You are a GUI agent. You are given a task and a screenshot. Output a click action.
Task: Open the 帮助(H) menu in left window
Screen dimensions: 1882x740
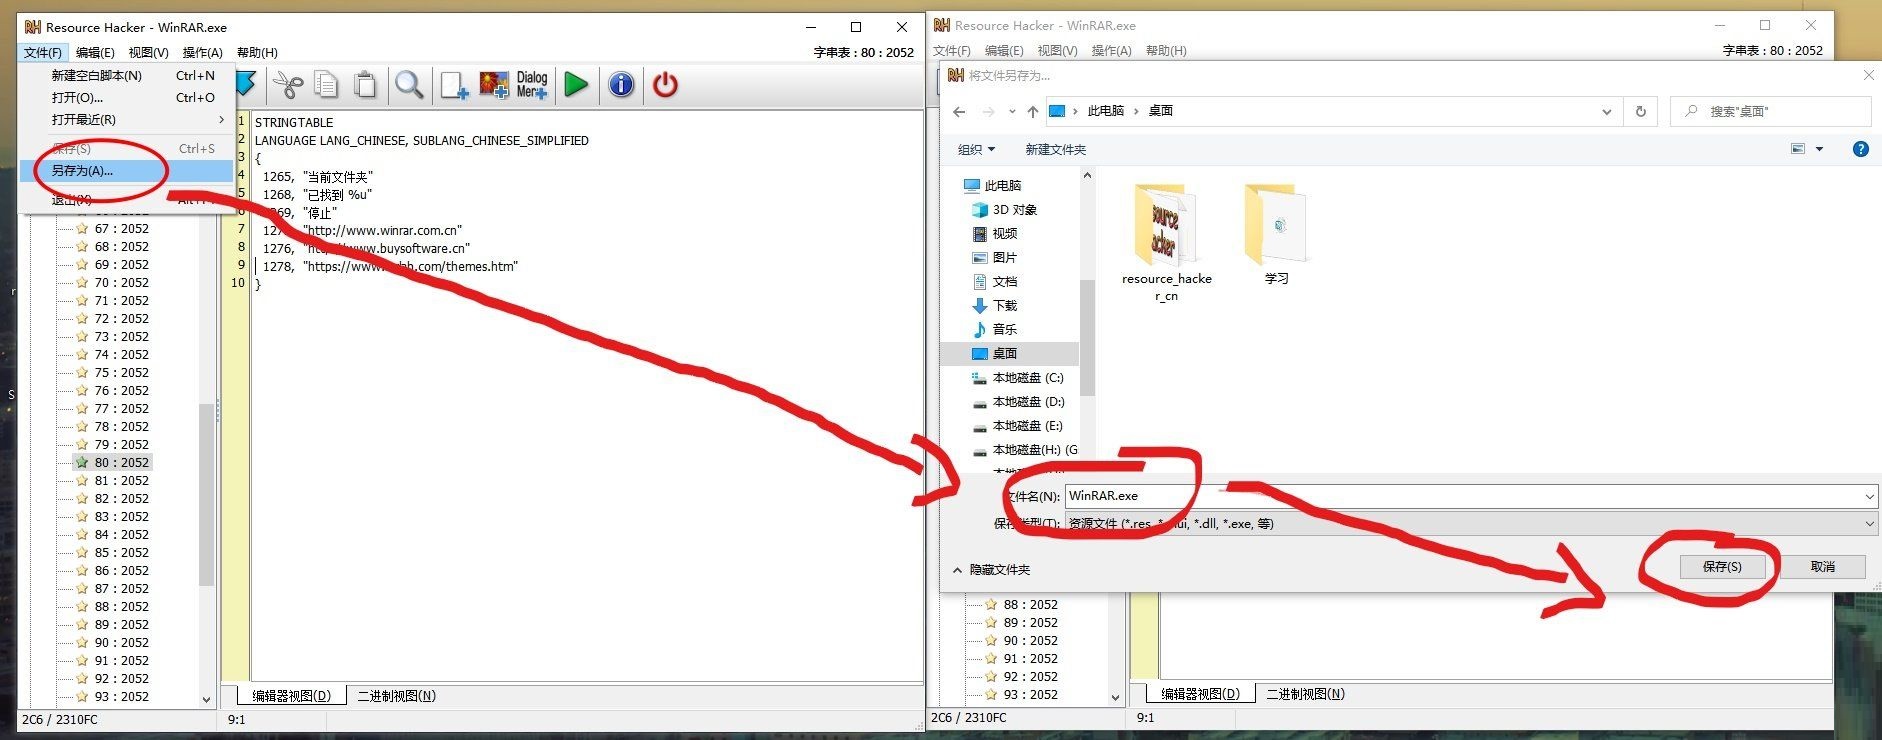point(257,53)
